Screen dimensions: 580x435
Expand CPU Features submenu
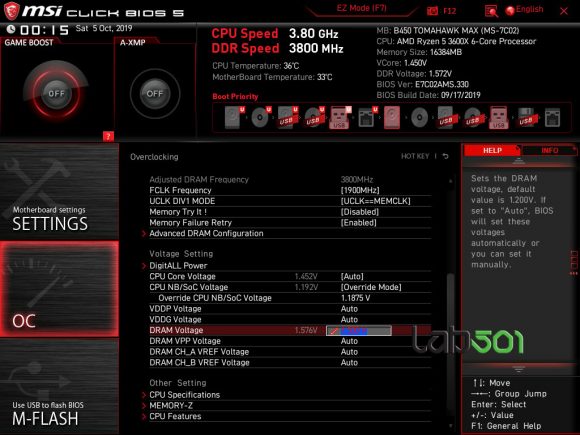(x=175, y=416)
